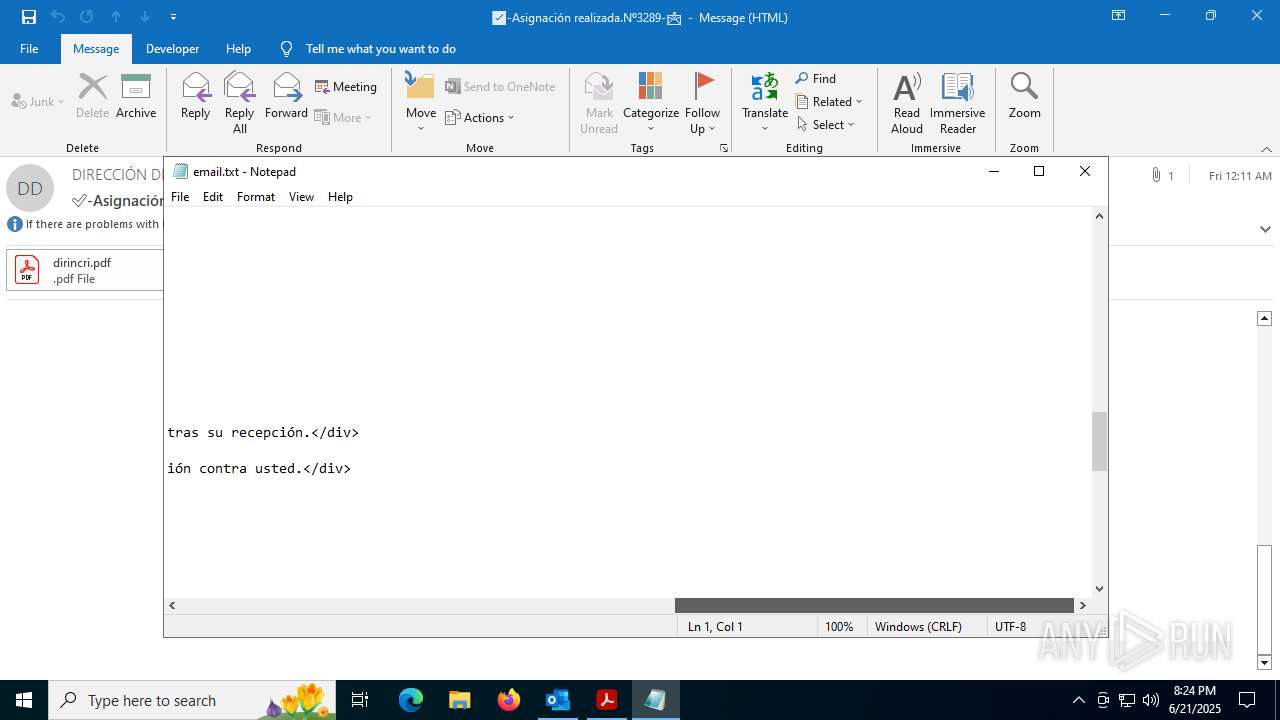This screenshot has width=1280, height=720.
Task: Click the Notepad horizontal scrollbar thumb
Action: click(x=874, y=605)
